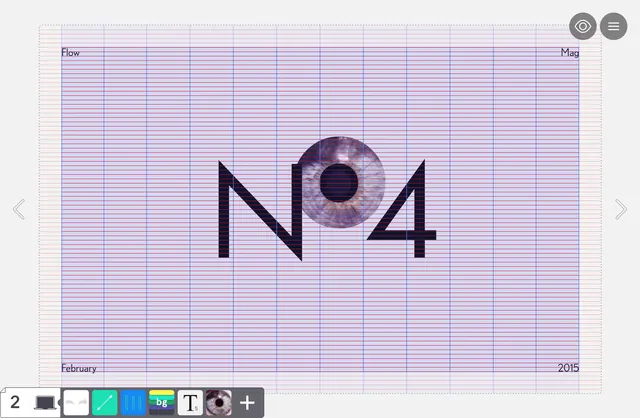Screen dimensions: 640x418
Task: Select the eye image thumbnail in toolbar
Action: (219, 403)
